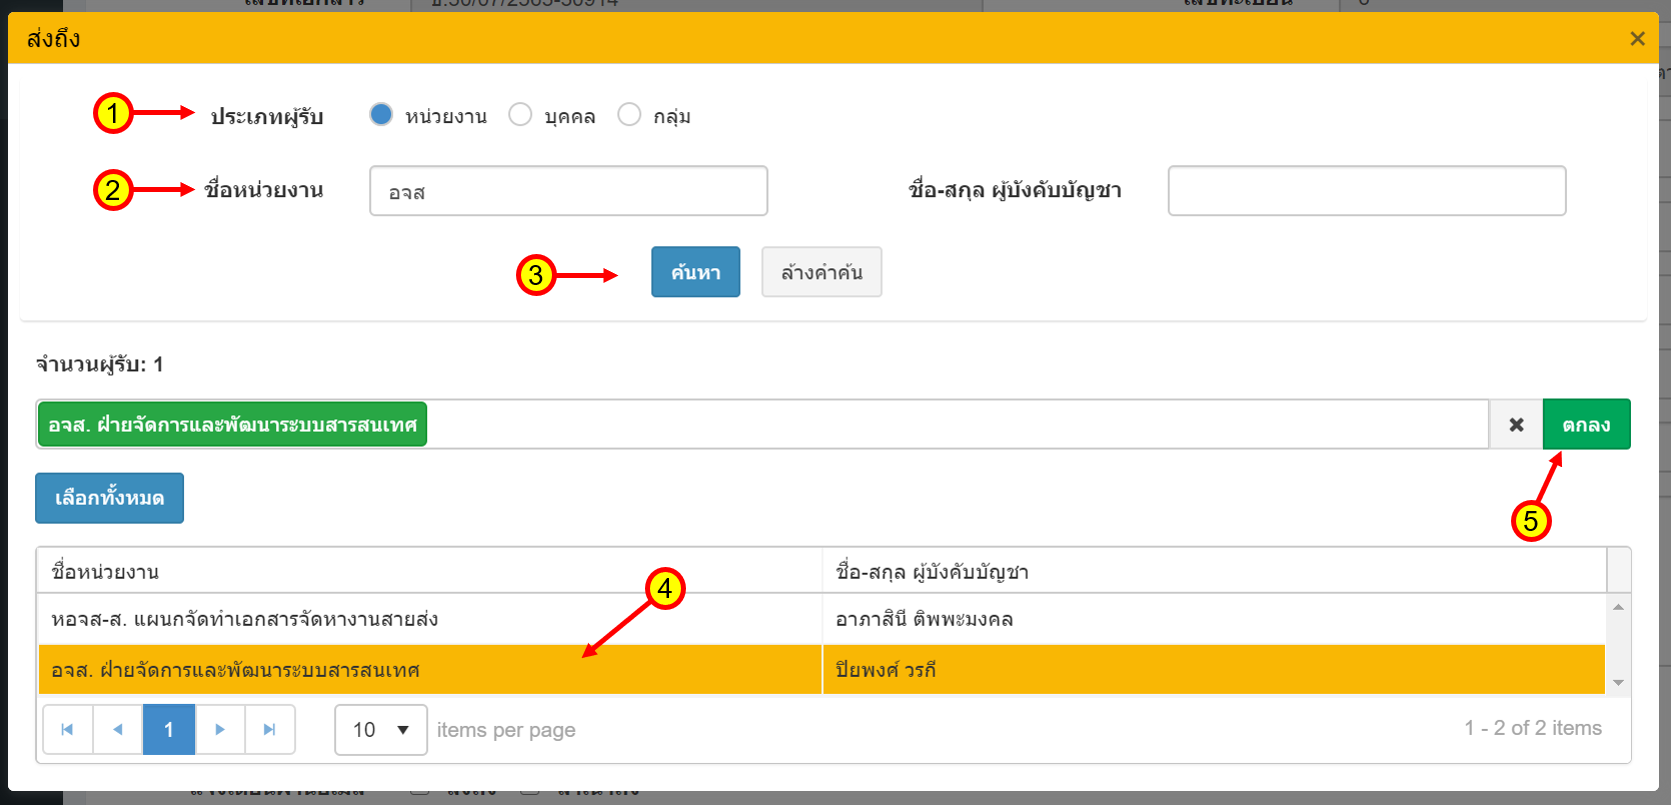Close the ส่งถึง dialog with X
Image resolution: width=1671 pixels, height=805 pixels.
point(1637,39)
